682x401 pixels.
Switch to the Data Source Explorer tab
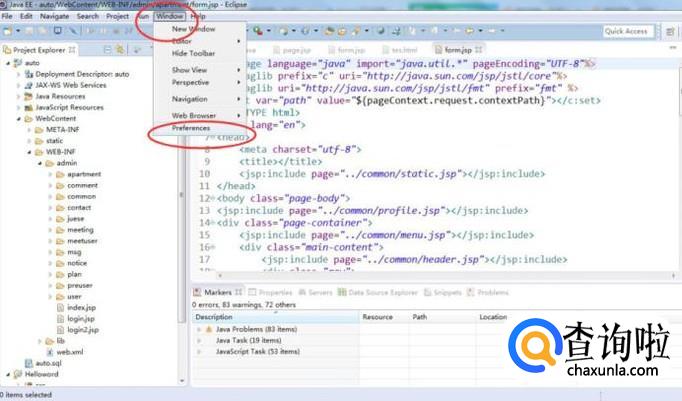(382, 293)
